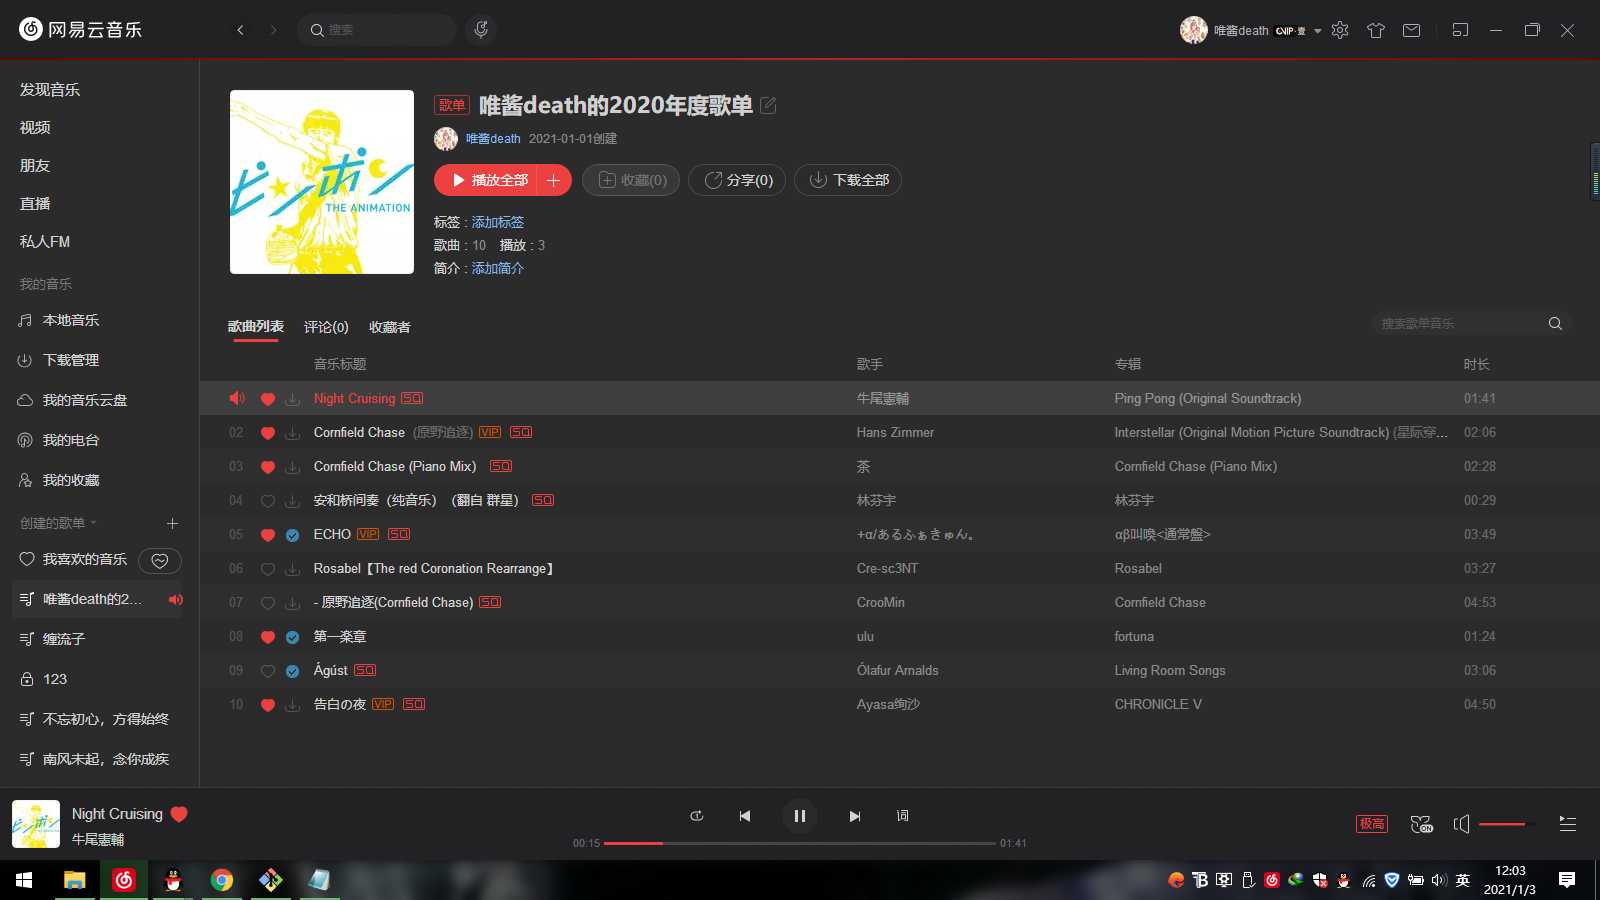Image resolution: width=1600 pixels, height=900 pixels.
Task: Mute volume speaker icon
Action: pyautogui.click(x=1461, y=824)
